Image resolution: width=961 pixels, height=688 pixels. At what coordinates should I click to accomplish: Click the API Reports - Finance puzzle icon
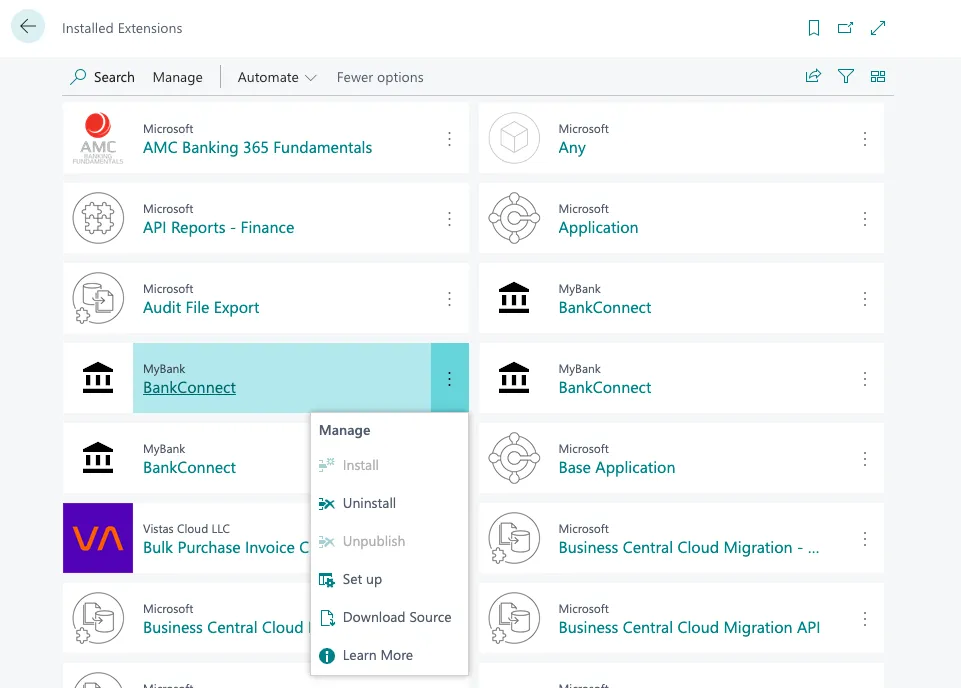98,218
